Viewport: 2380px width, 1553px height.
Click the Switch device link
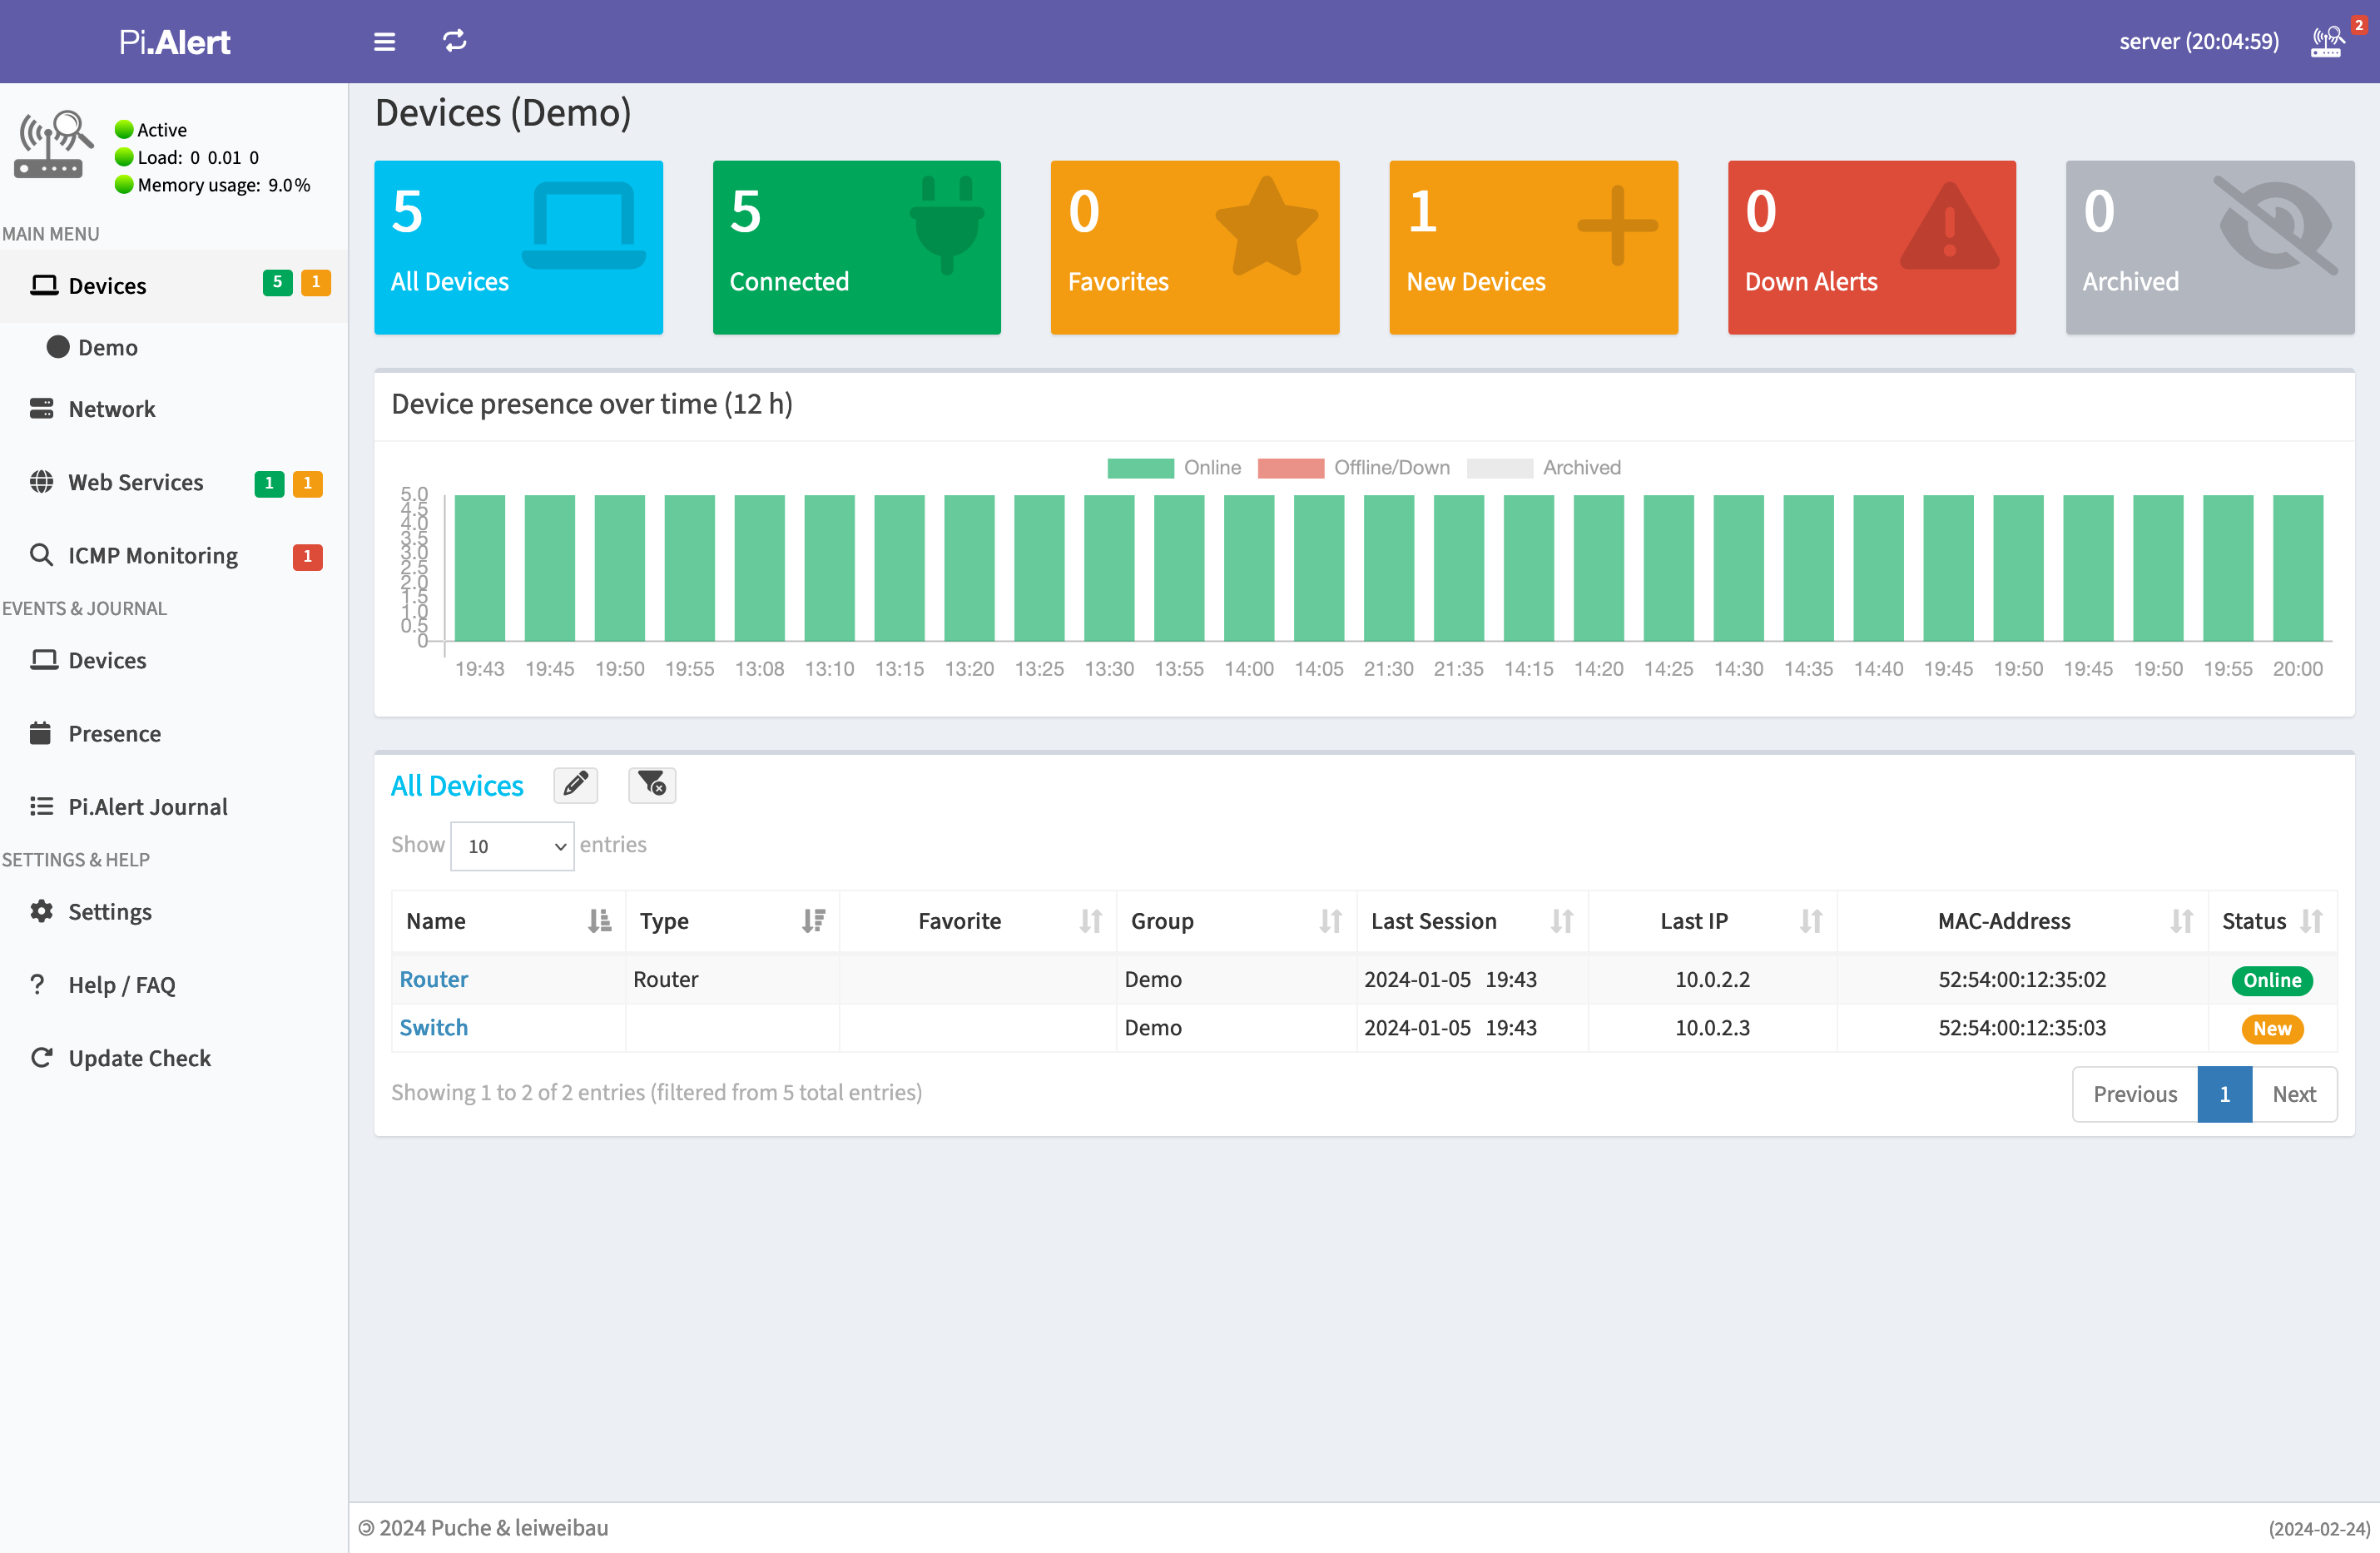[x=435, y=1027]
